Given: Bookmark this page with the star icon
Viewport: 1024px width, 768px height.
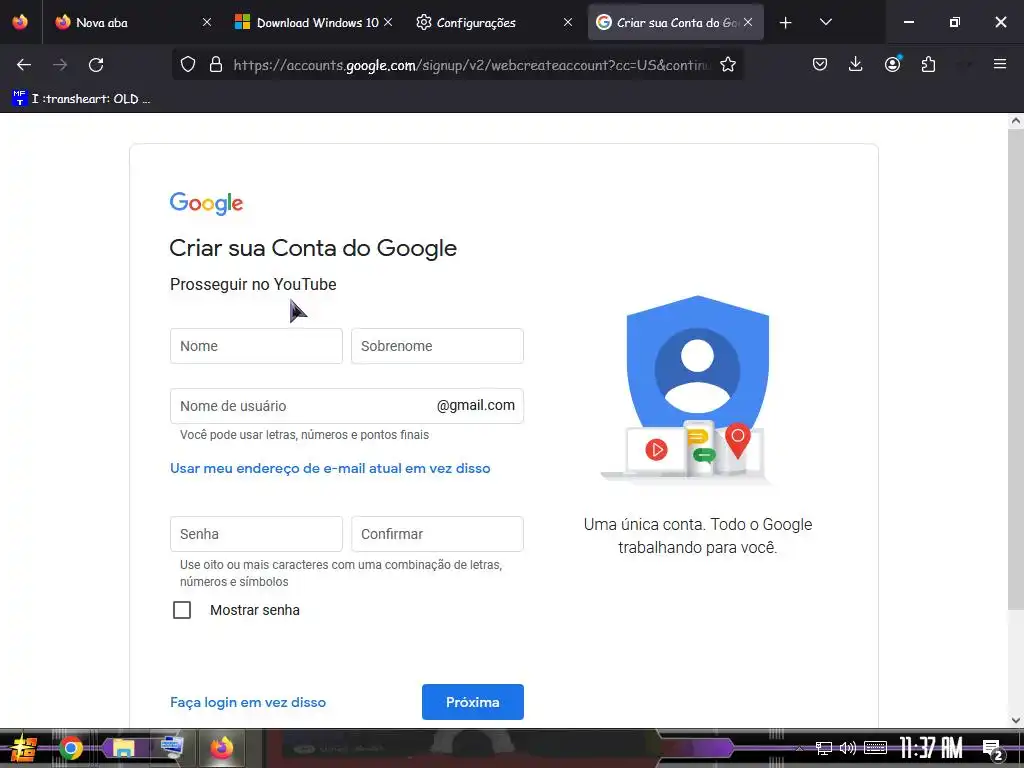Looking at the screenshot, I should coord(728,64).
